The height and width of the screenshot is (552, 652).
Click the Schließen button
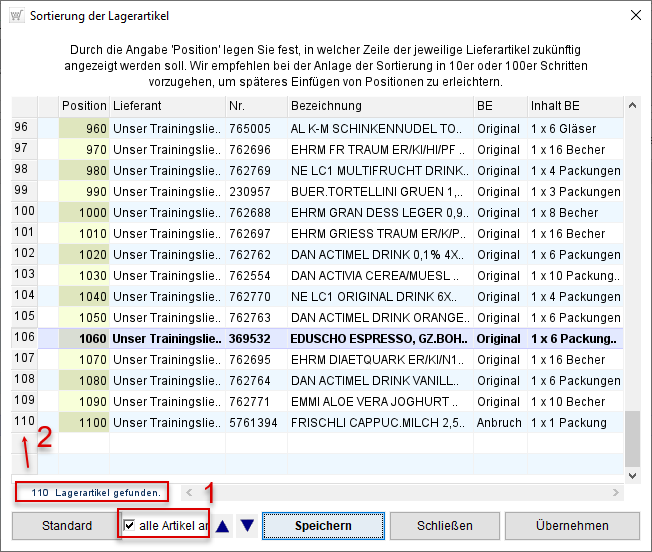point(444,526)
